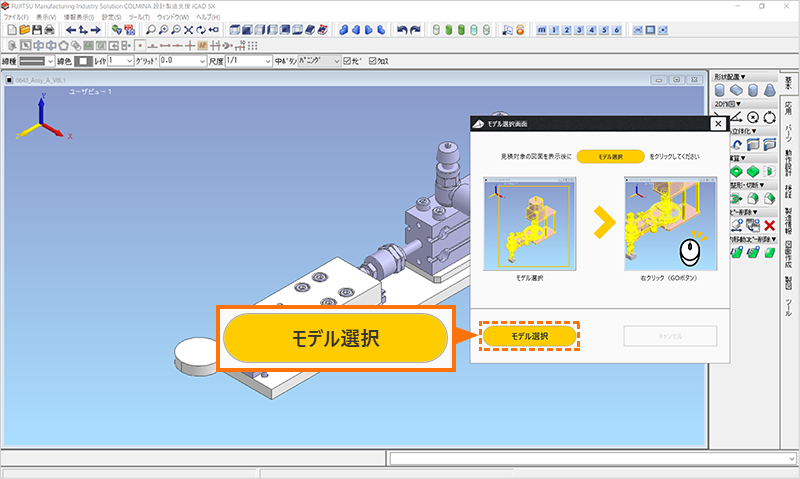
Task: Open the 表示(V) menu
Action: (x=46, y=17)
